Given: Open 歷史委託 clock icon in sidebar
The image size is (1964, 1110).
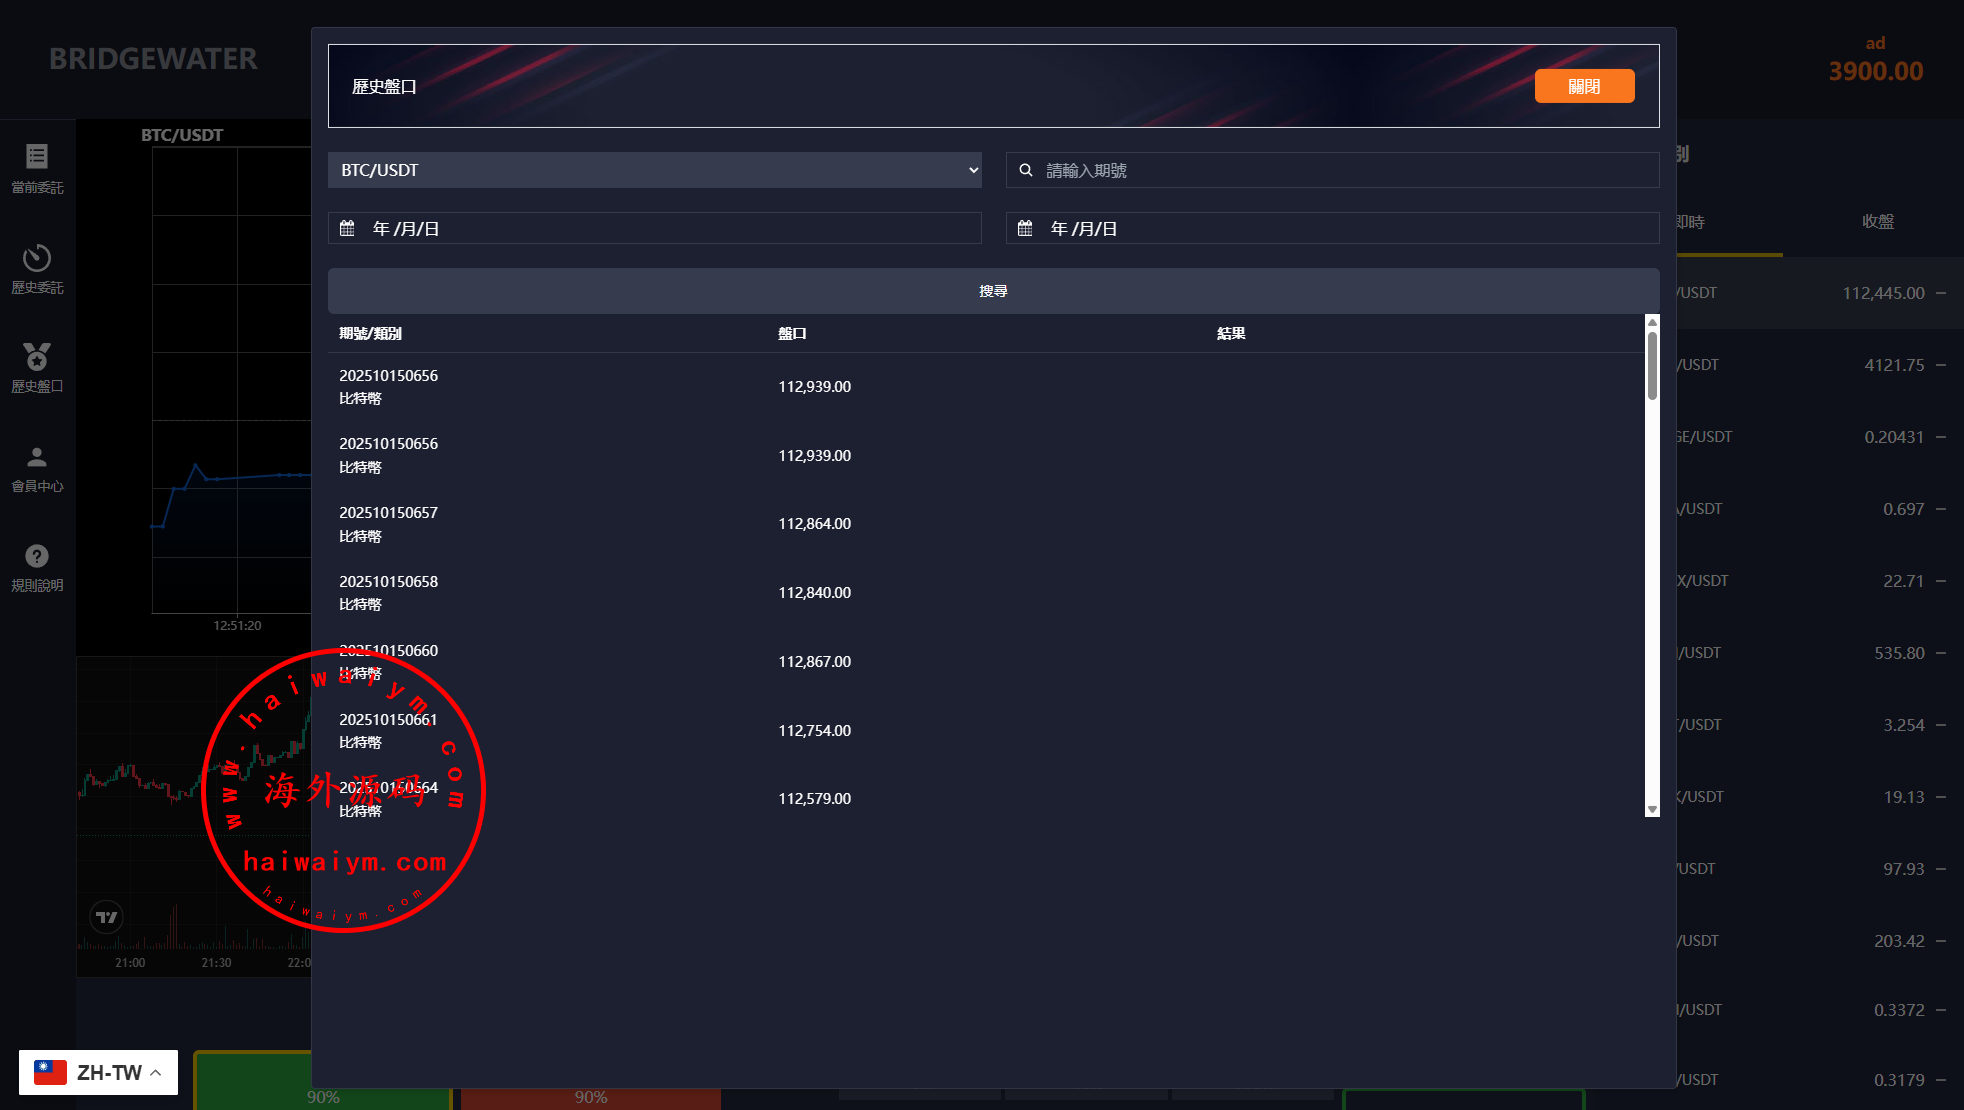Looking at the screenshot, I should 37,258.
